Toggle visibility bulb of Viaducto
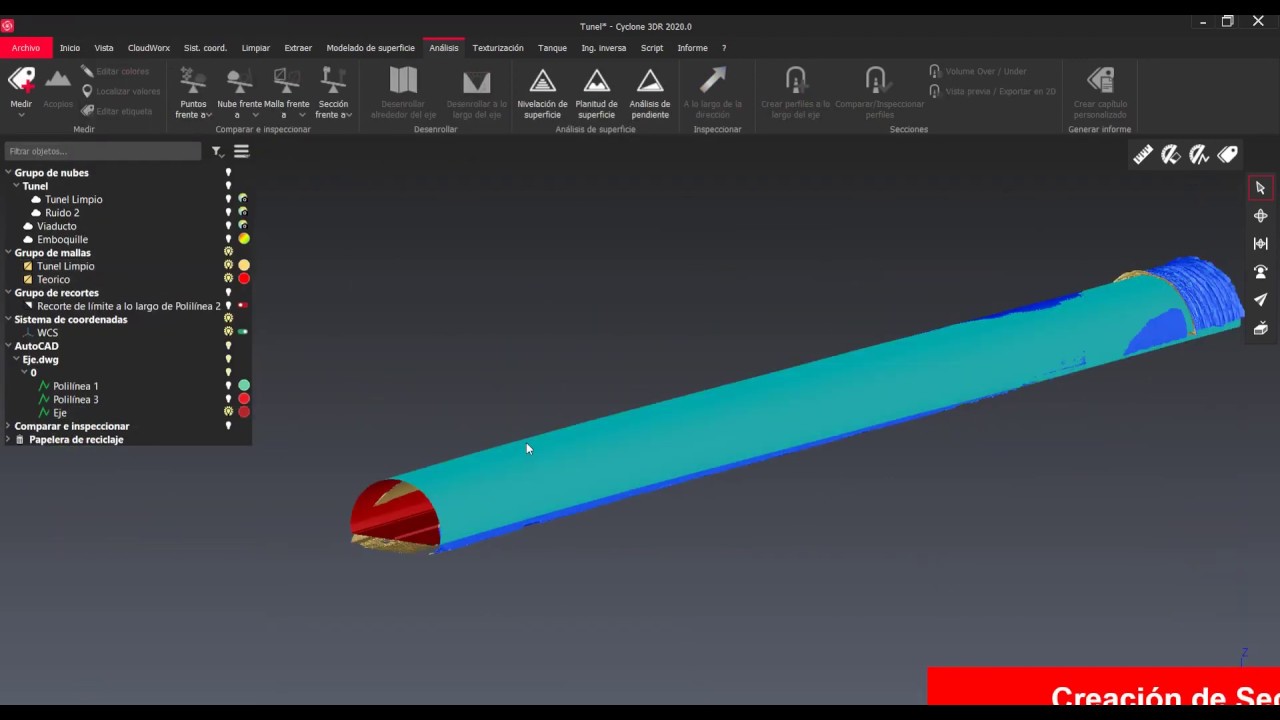The height and width of the screenshot is (720, 1280). (228, 226)
